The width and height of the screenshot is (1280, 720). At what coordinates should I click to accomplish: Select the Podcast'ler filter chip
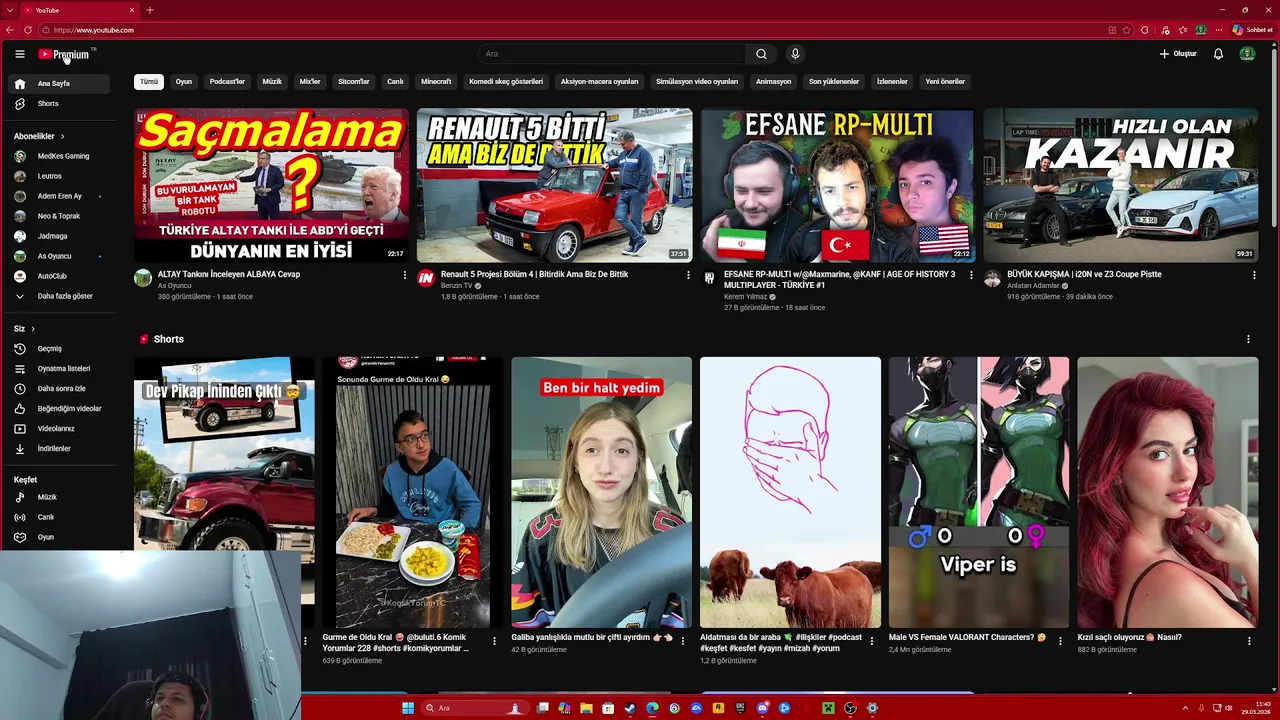coord(227,82)
